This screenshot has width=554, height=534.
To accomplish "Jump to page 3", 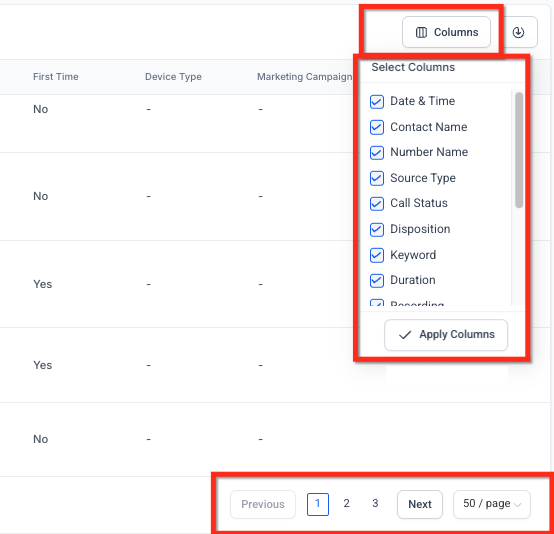I will pos(375,503).
